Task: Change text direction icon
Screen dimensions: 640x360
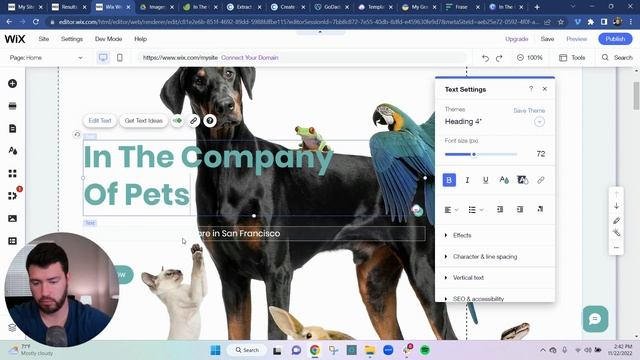Action: coord(540,209)
